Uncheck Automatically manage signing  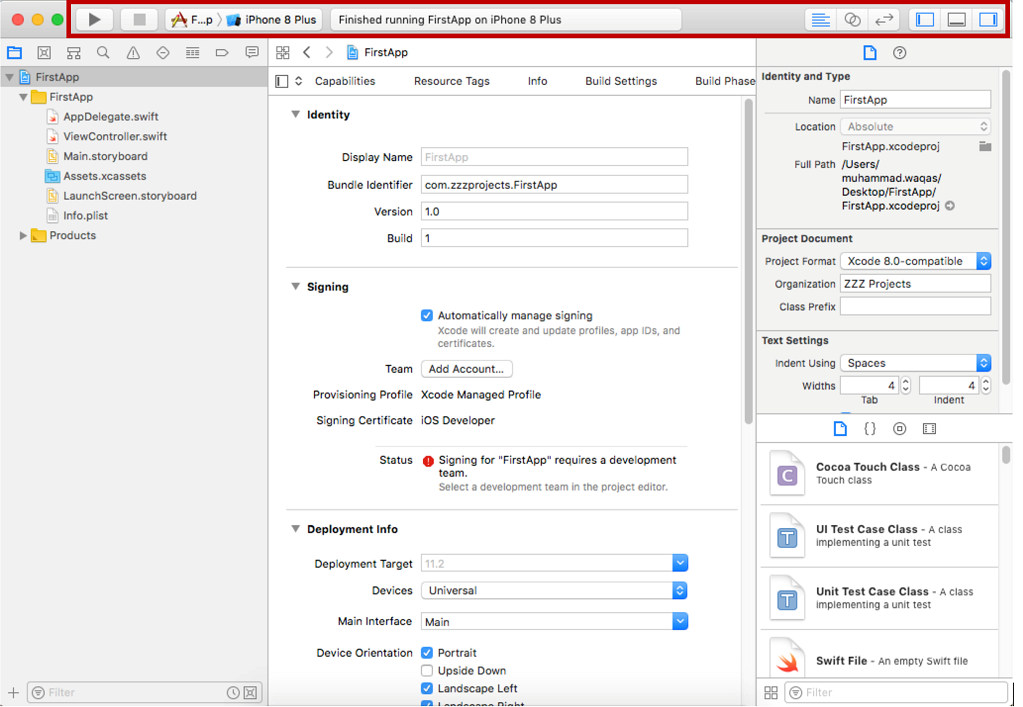pos(427,316)
